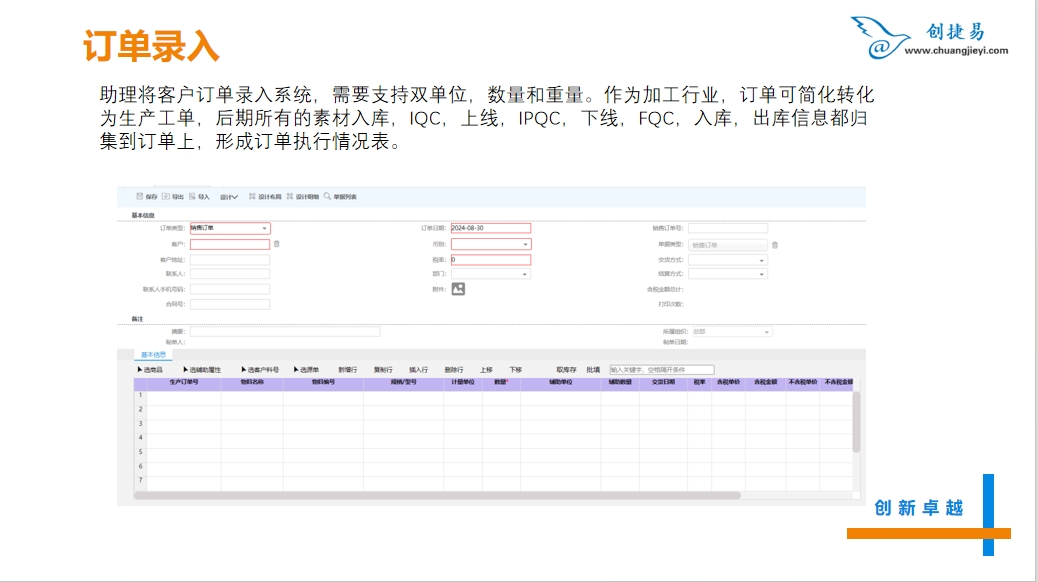This screenshot has height=582, width=1038.
Task: Click the 导入 (import) toolbar icon
Action: pyautogui.click(x=192, y=197)
